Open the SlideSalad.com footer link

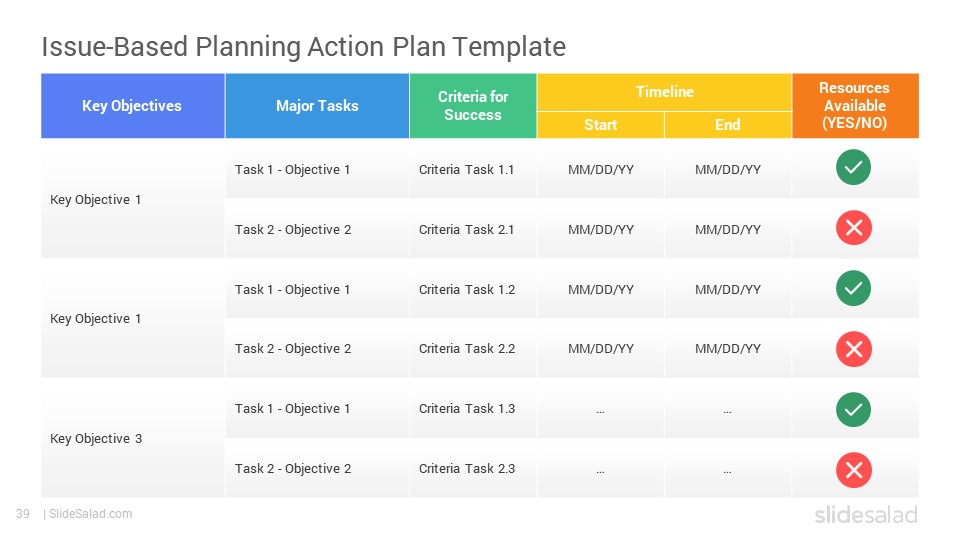click(91, 514)
